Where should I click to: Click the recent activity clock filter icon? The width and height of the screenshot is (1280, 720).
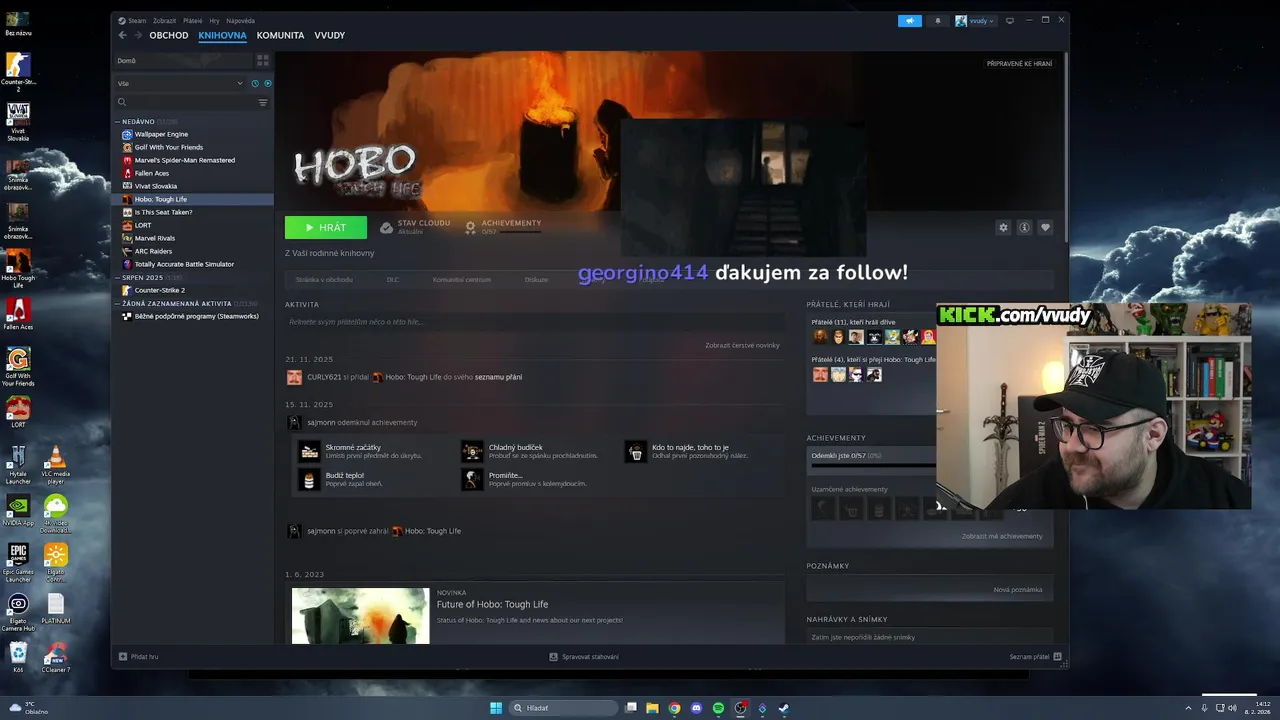(255, 83)
